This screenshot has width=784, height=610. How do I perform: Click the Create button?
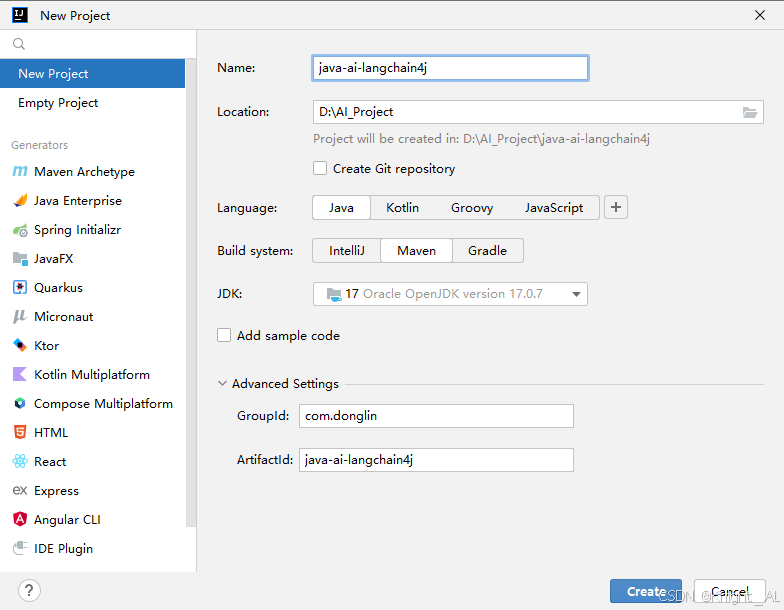click(646, 592)
